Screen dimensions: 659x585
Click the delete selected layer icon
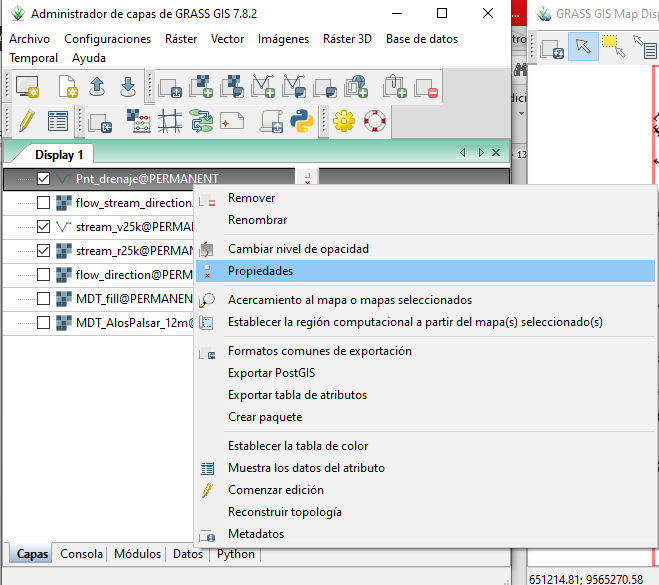tap(427, 87)
